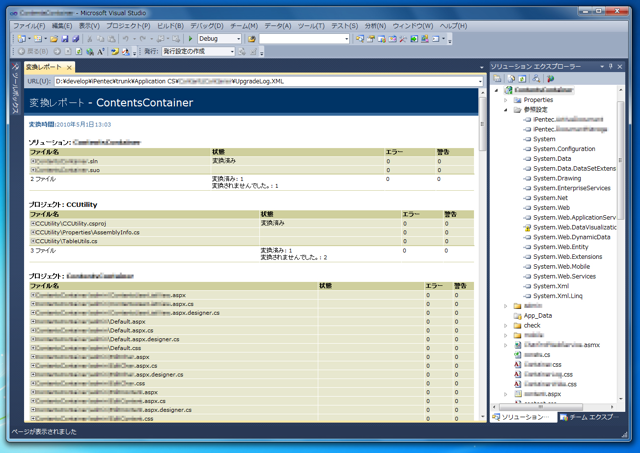Open Solution Explorer window position dropdown arrow
This screenshot has height=453, width=640.
pos(602,66)
